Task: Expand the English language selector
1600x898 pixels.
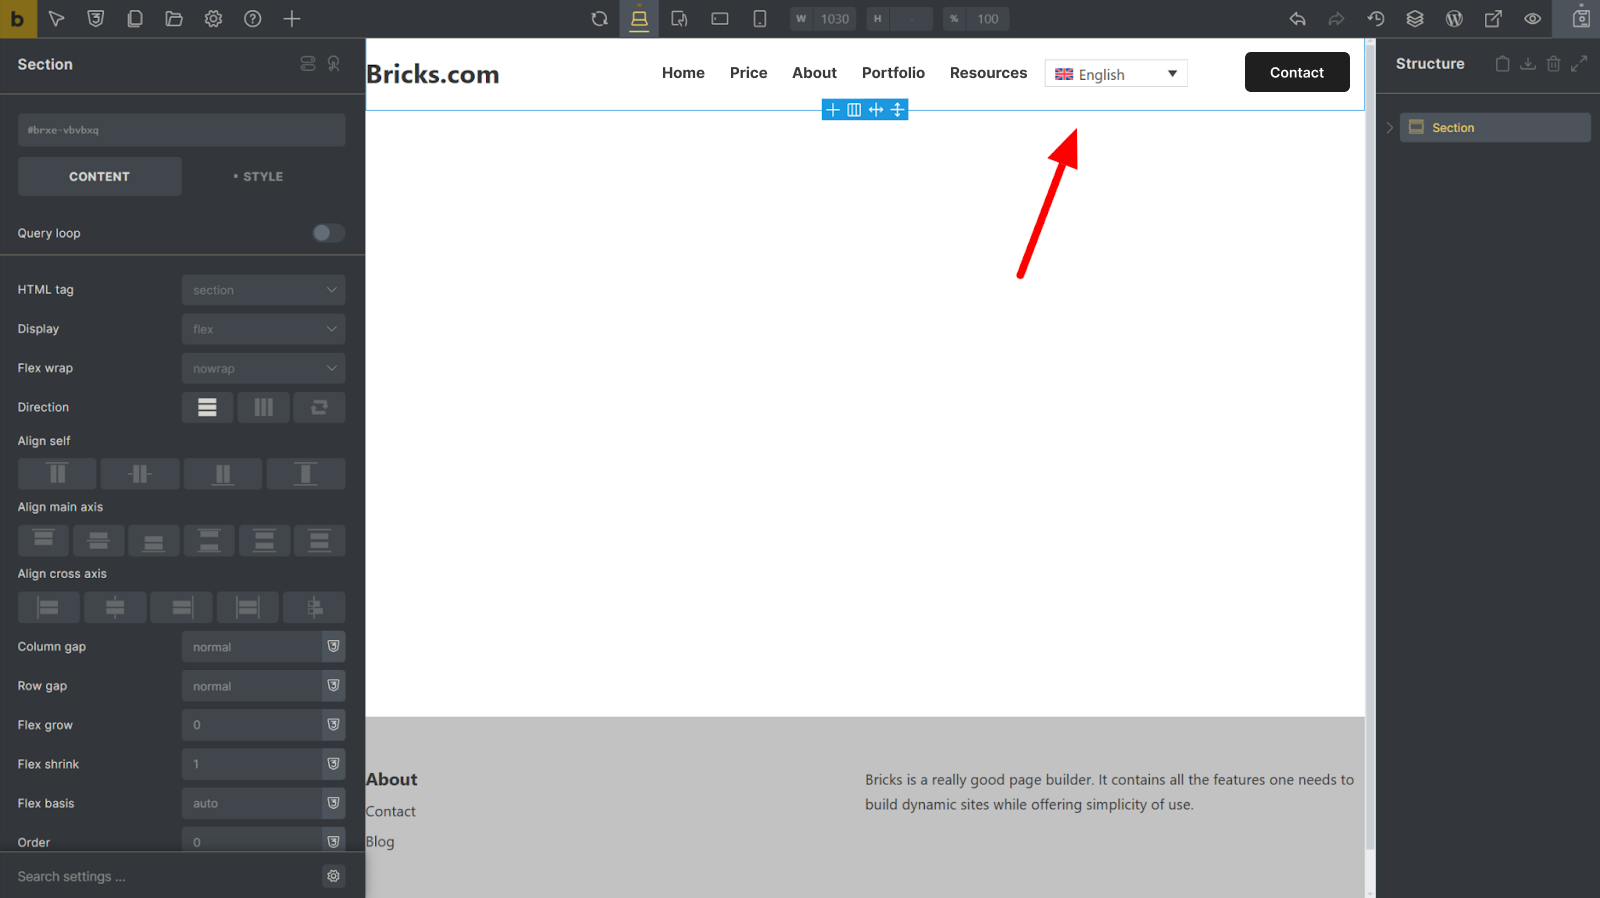Action: click(1116, 74)
